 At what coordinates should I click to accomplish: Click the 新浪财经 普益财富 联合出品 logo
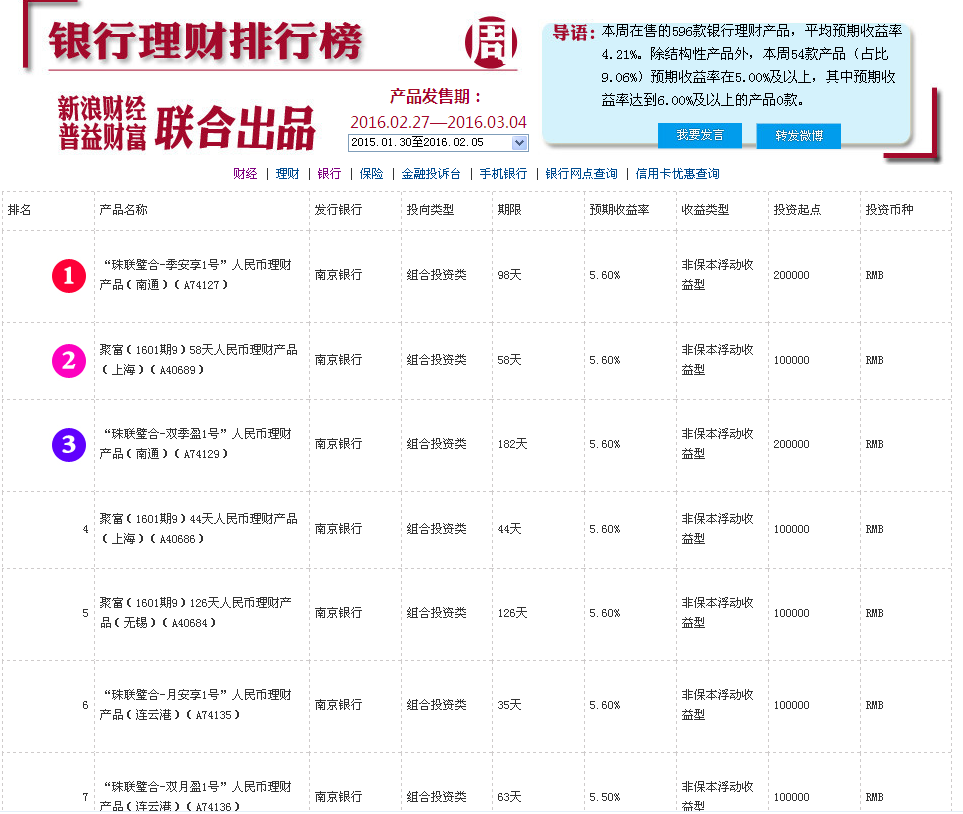pos(186,124)
